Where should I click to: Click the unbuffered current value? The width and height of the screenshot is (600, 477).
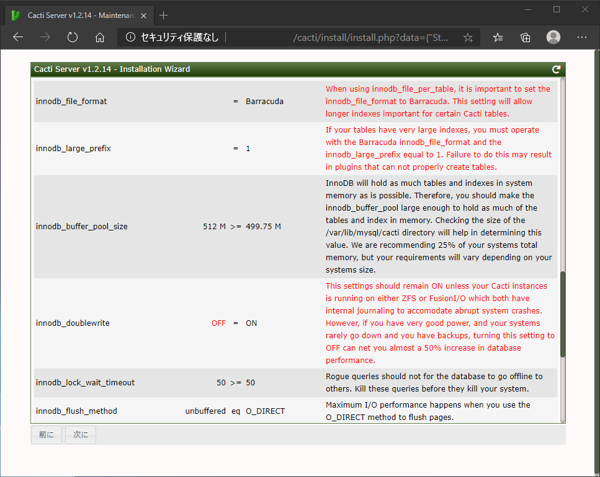[205, 411]
